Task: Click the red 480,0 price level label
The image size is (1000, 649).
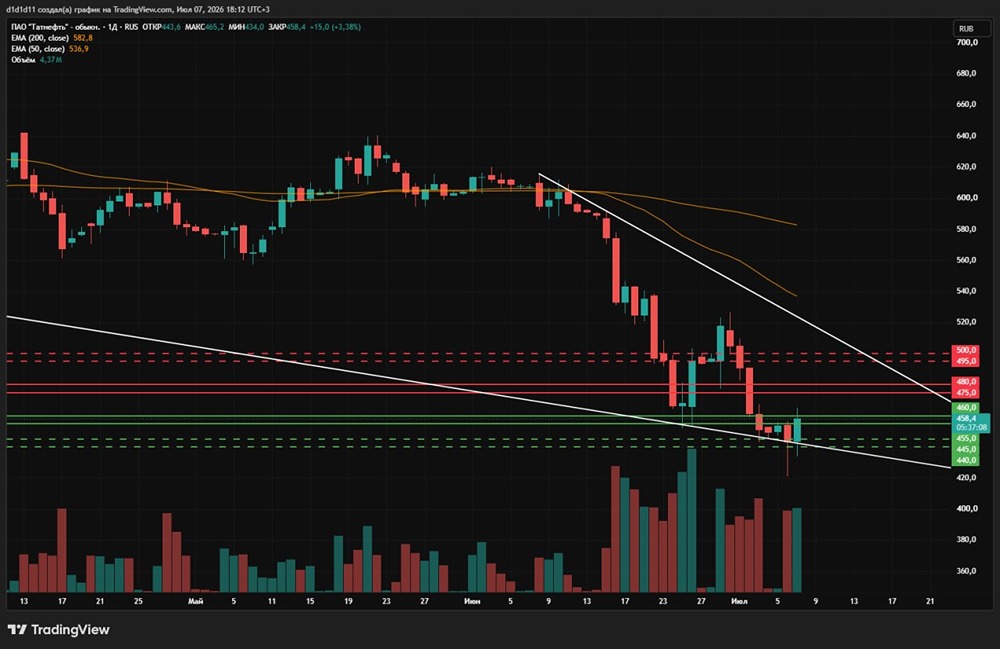Action: click(x=966, y=381)
